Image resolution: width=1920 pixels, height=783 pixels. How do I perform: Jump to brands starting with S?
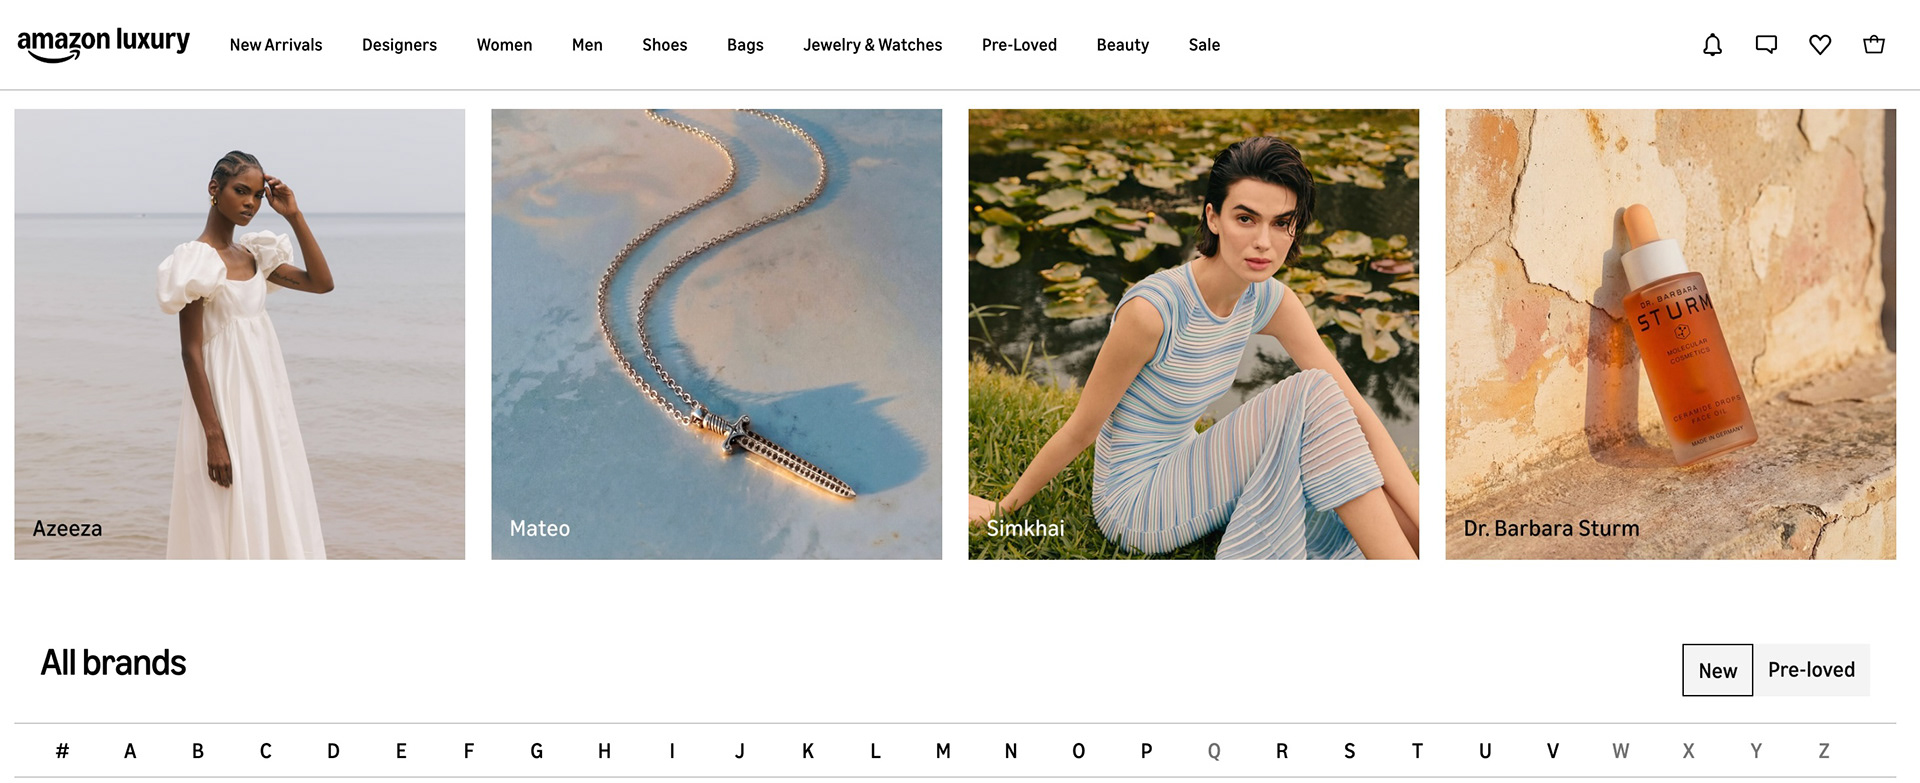[1350, 751]
